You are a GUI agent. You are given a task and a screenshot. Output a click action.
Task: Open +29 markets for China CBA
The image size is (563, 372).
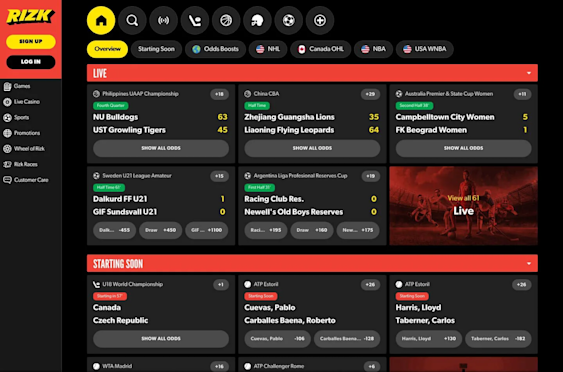370,94
